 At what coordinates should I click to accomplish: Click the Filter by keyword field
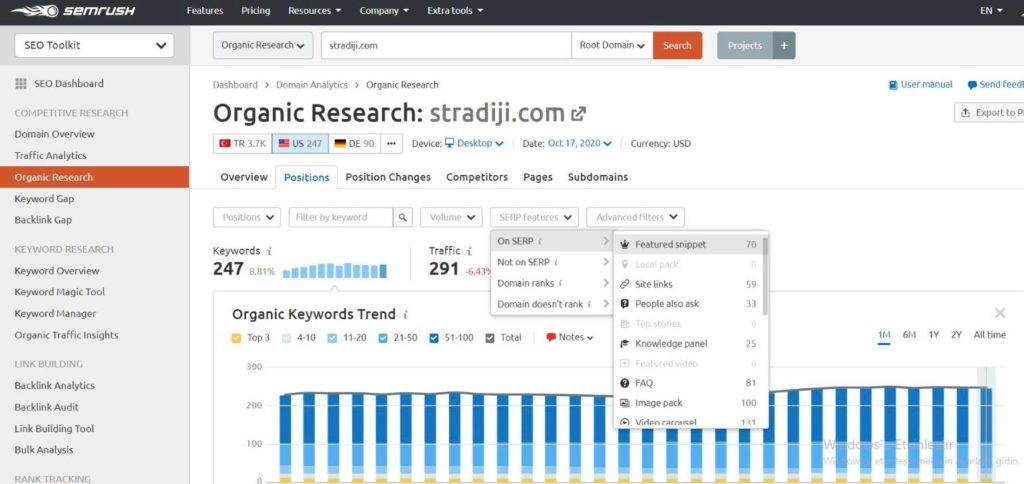pos(341,218)
